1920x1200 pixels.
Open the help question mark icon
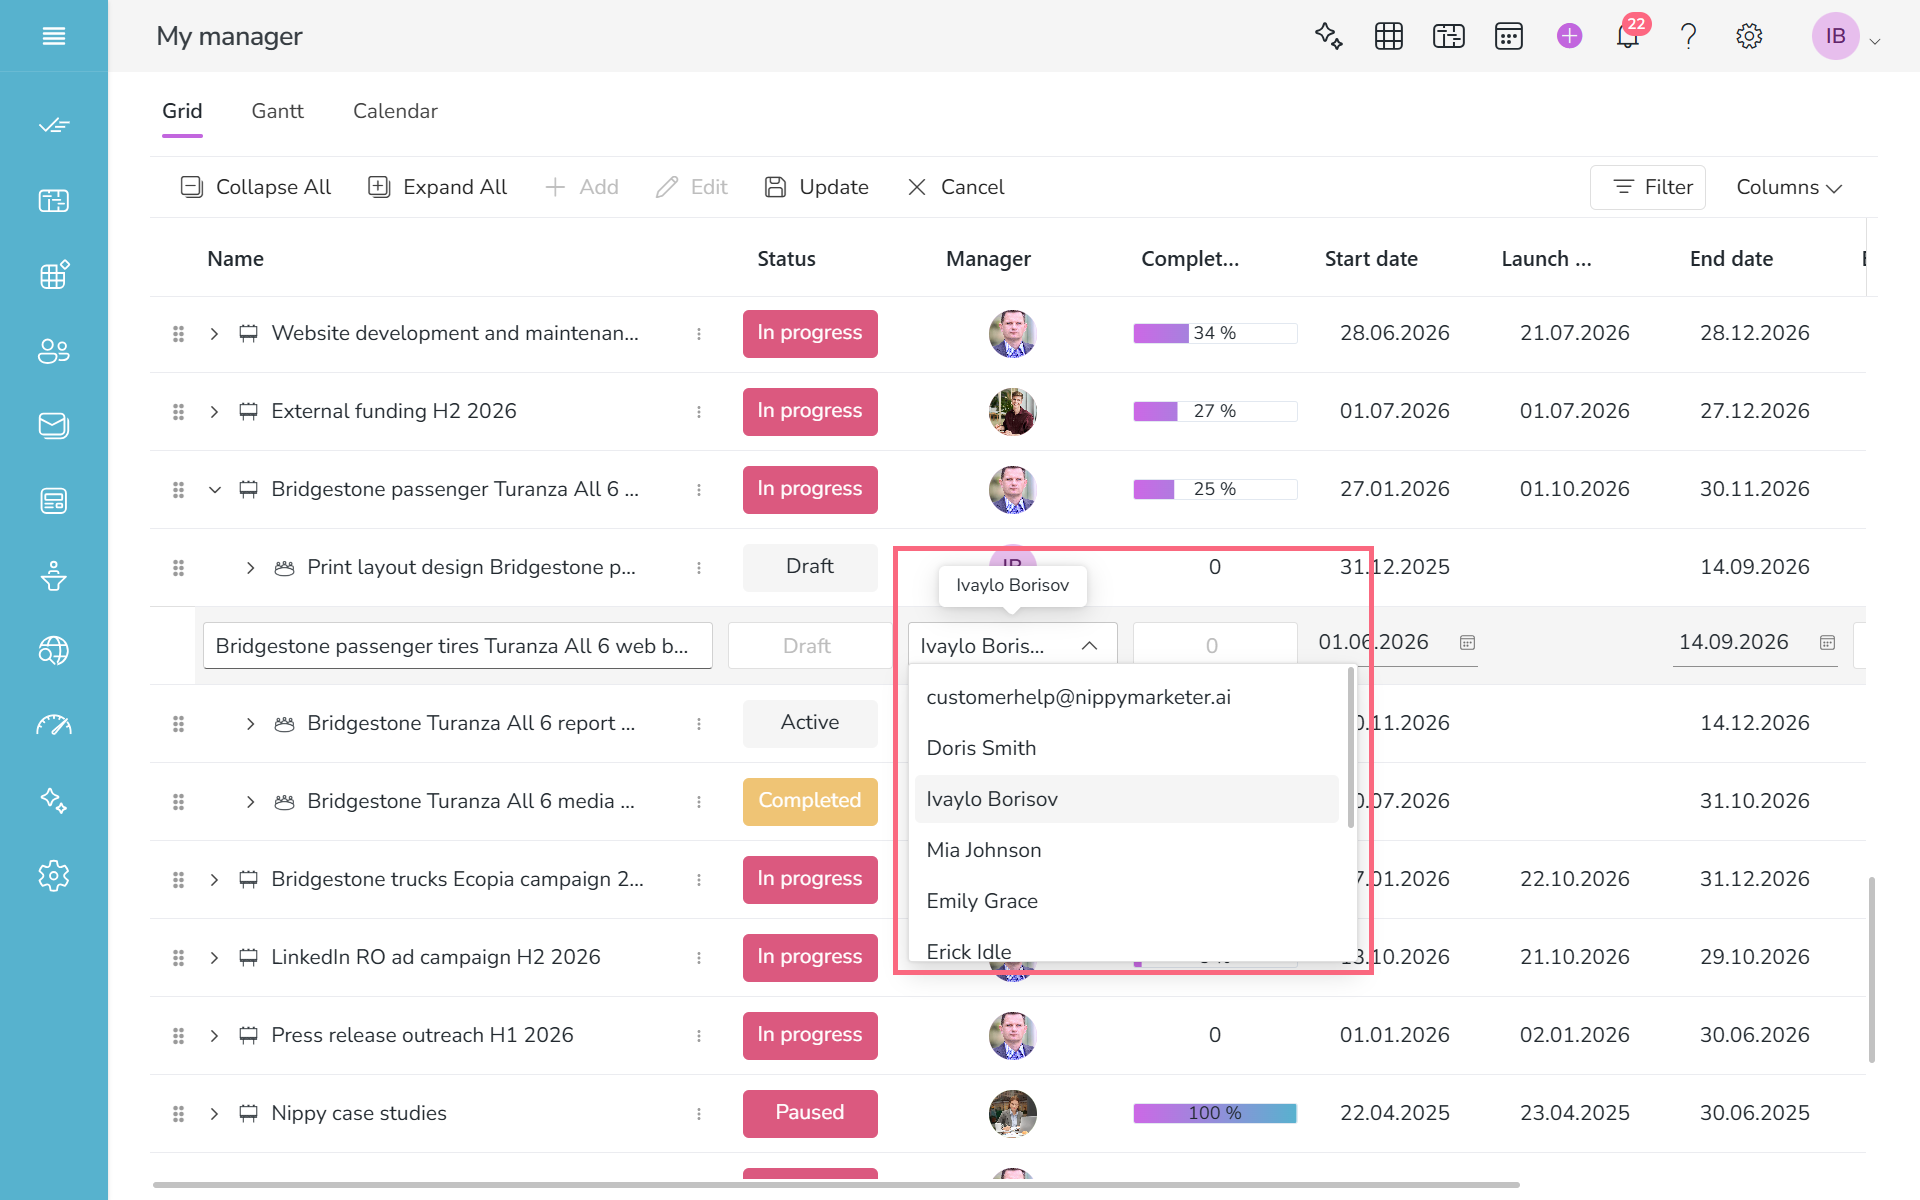1689,36
